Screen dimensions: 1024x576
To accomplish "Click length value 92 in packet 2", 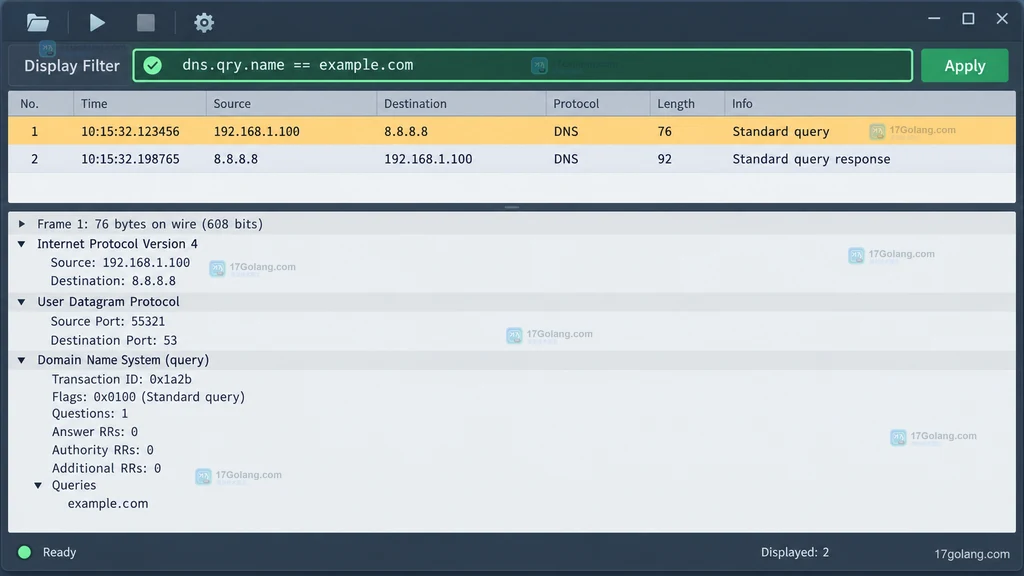I will click(x=664, y=159).
